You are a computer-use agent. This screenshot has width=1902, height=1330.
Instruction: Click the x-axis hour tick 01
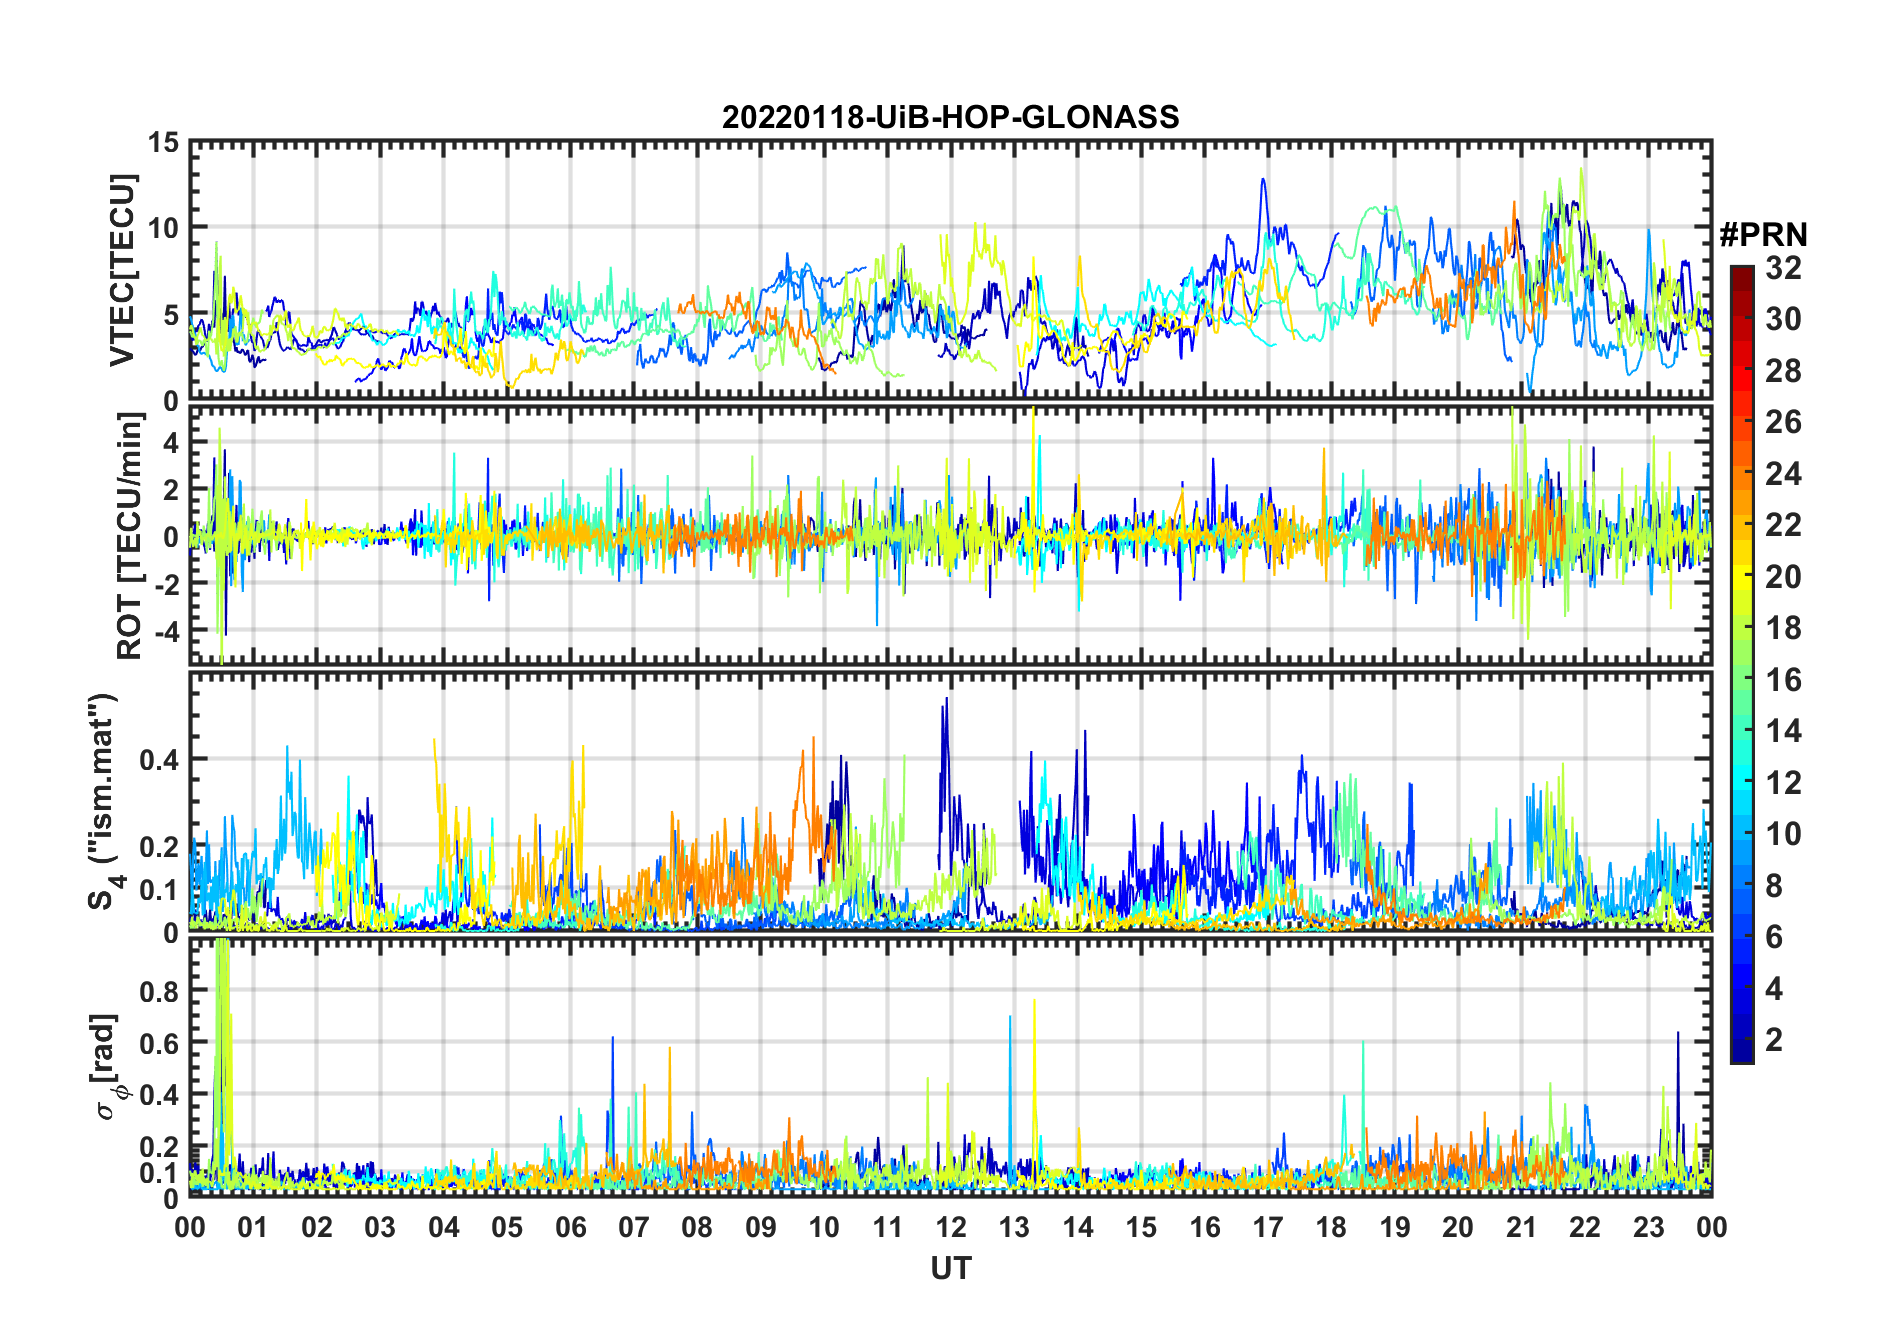coord(253,1227)
